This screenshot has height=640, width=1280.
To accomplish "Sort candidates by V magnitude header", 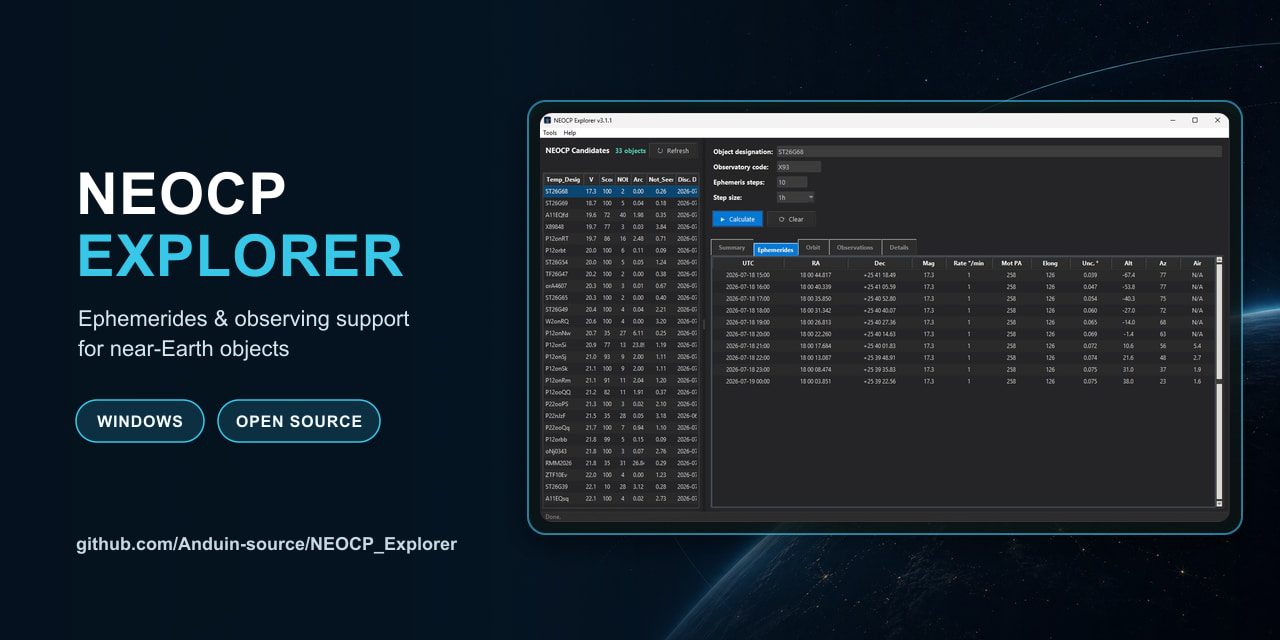I will (x=591, y=180).
